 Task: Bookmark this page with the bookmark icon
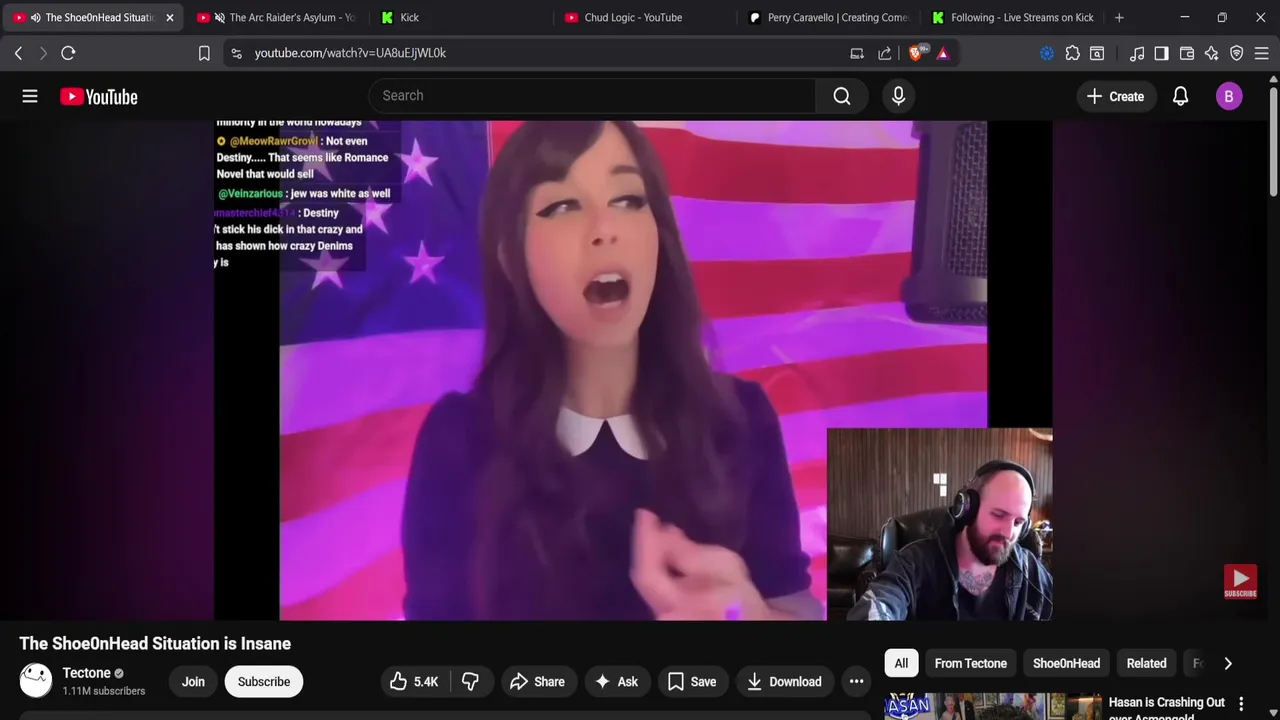pyautogui.click(x=204, y=53)
